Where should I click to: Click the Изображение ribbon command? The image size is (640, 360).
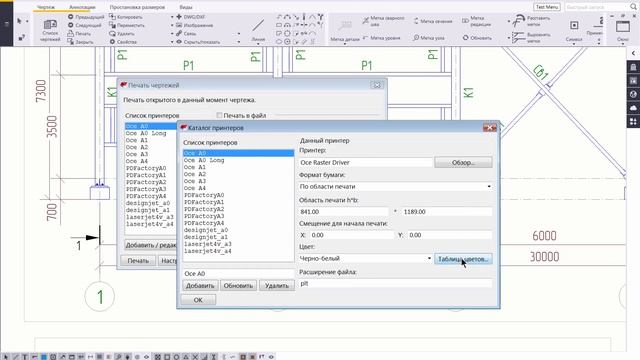click(194, 25)
